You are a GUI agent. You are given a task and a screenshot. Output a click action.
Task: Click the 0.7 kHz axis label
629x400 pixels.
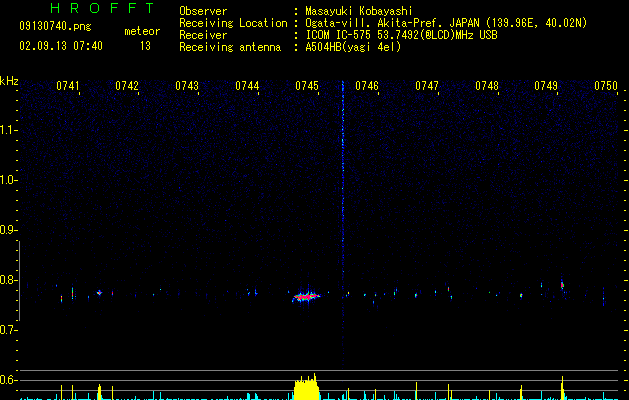pyautogui.click(x=8, y=330)
